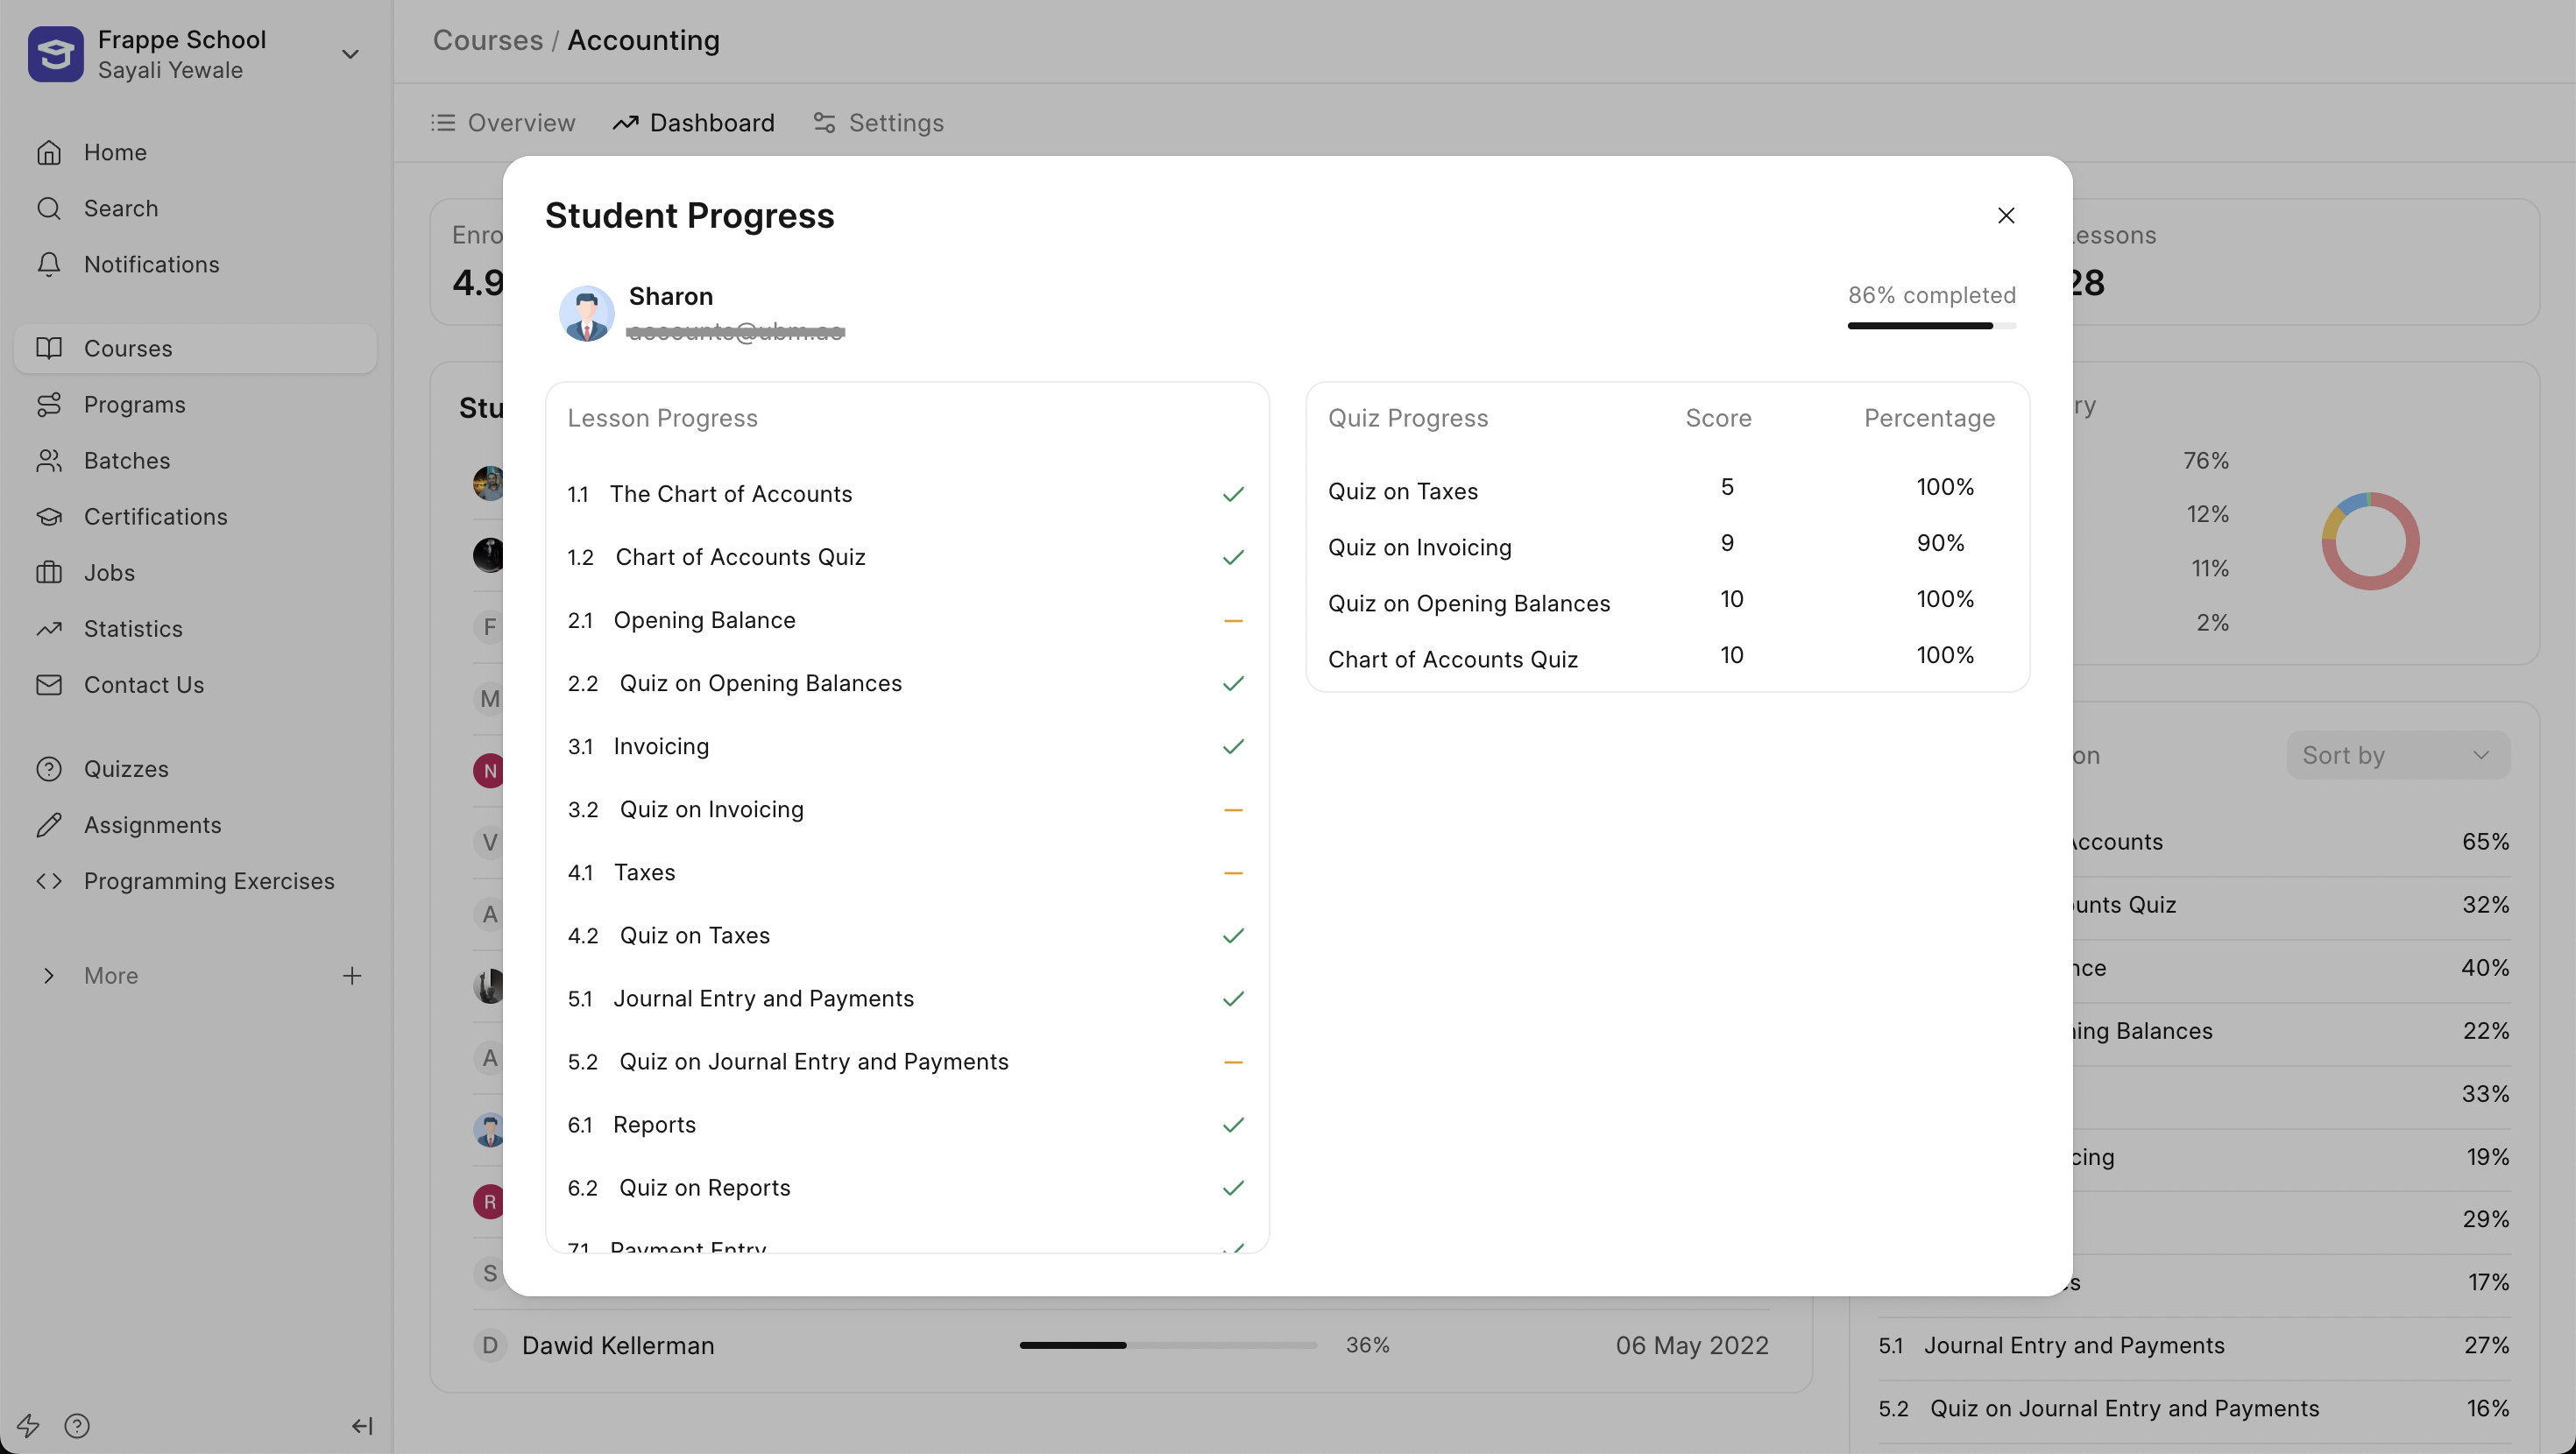Click the Courses breadcrumb link
Viewport: 2576px width, 1454px height.
click(487, 40)
